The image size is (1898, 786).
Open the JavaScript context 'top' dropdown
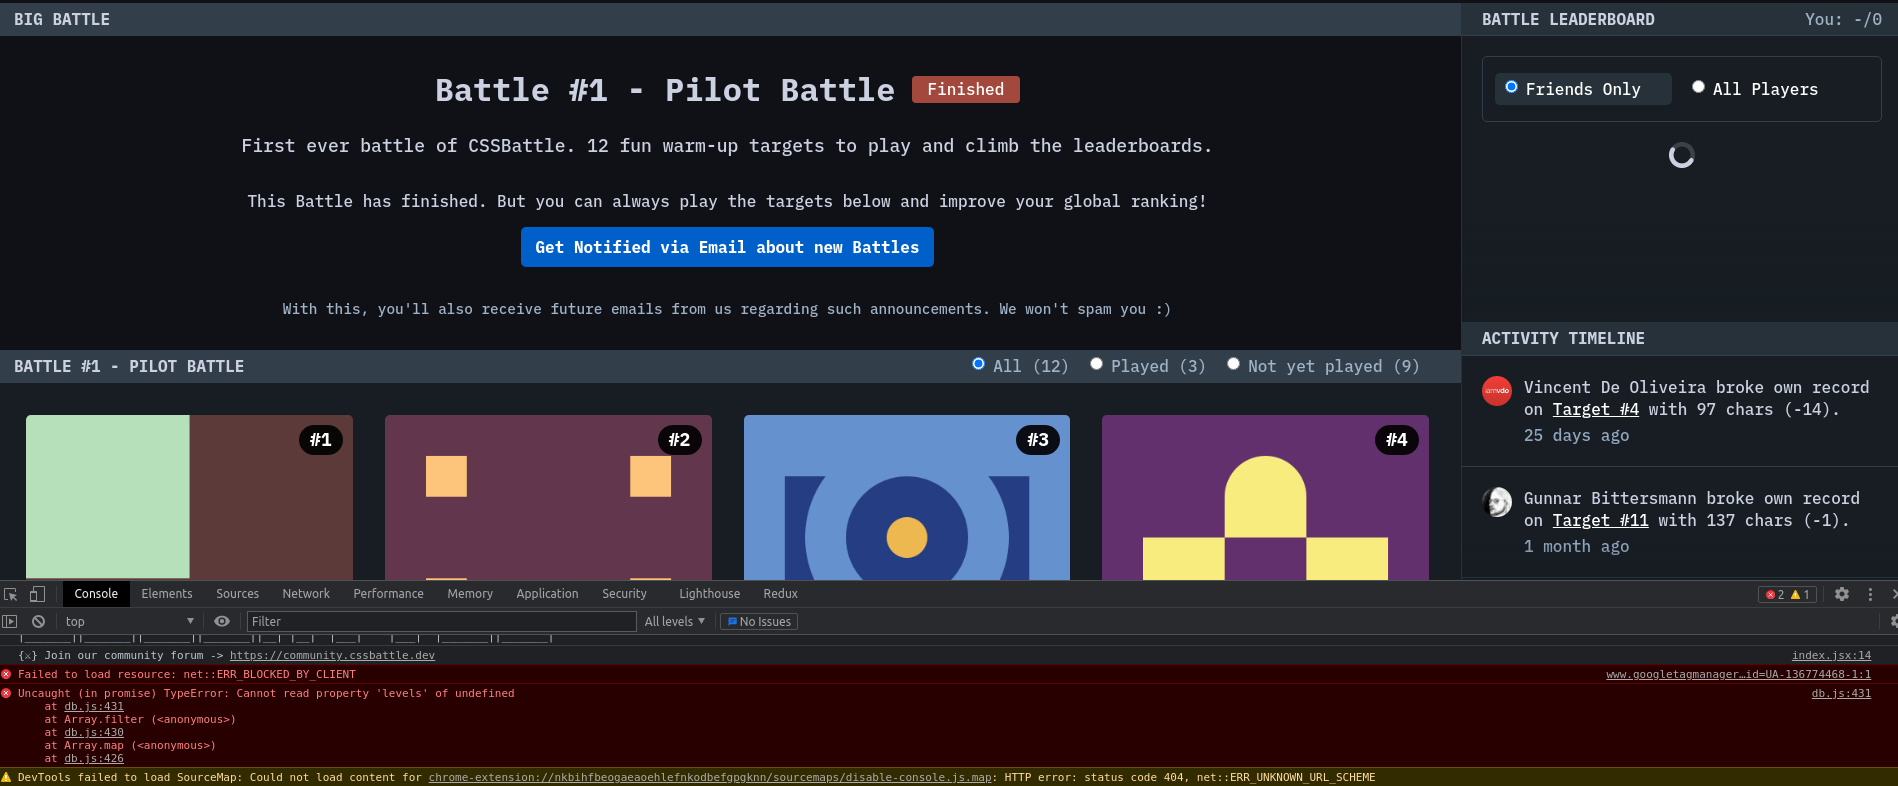pyautogui.click(x=130, y=621)
